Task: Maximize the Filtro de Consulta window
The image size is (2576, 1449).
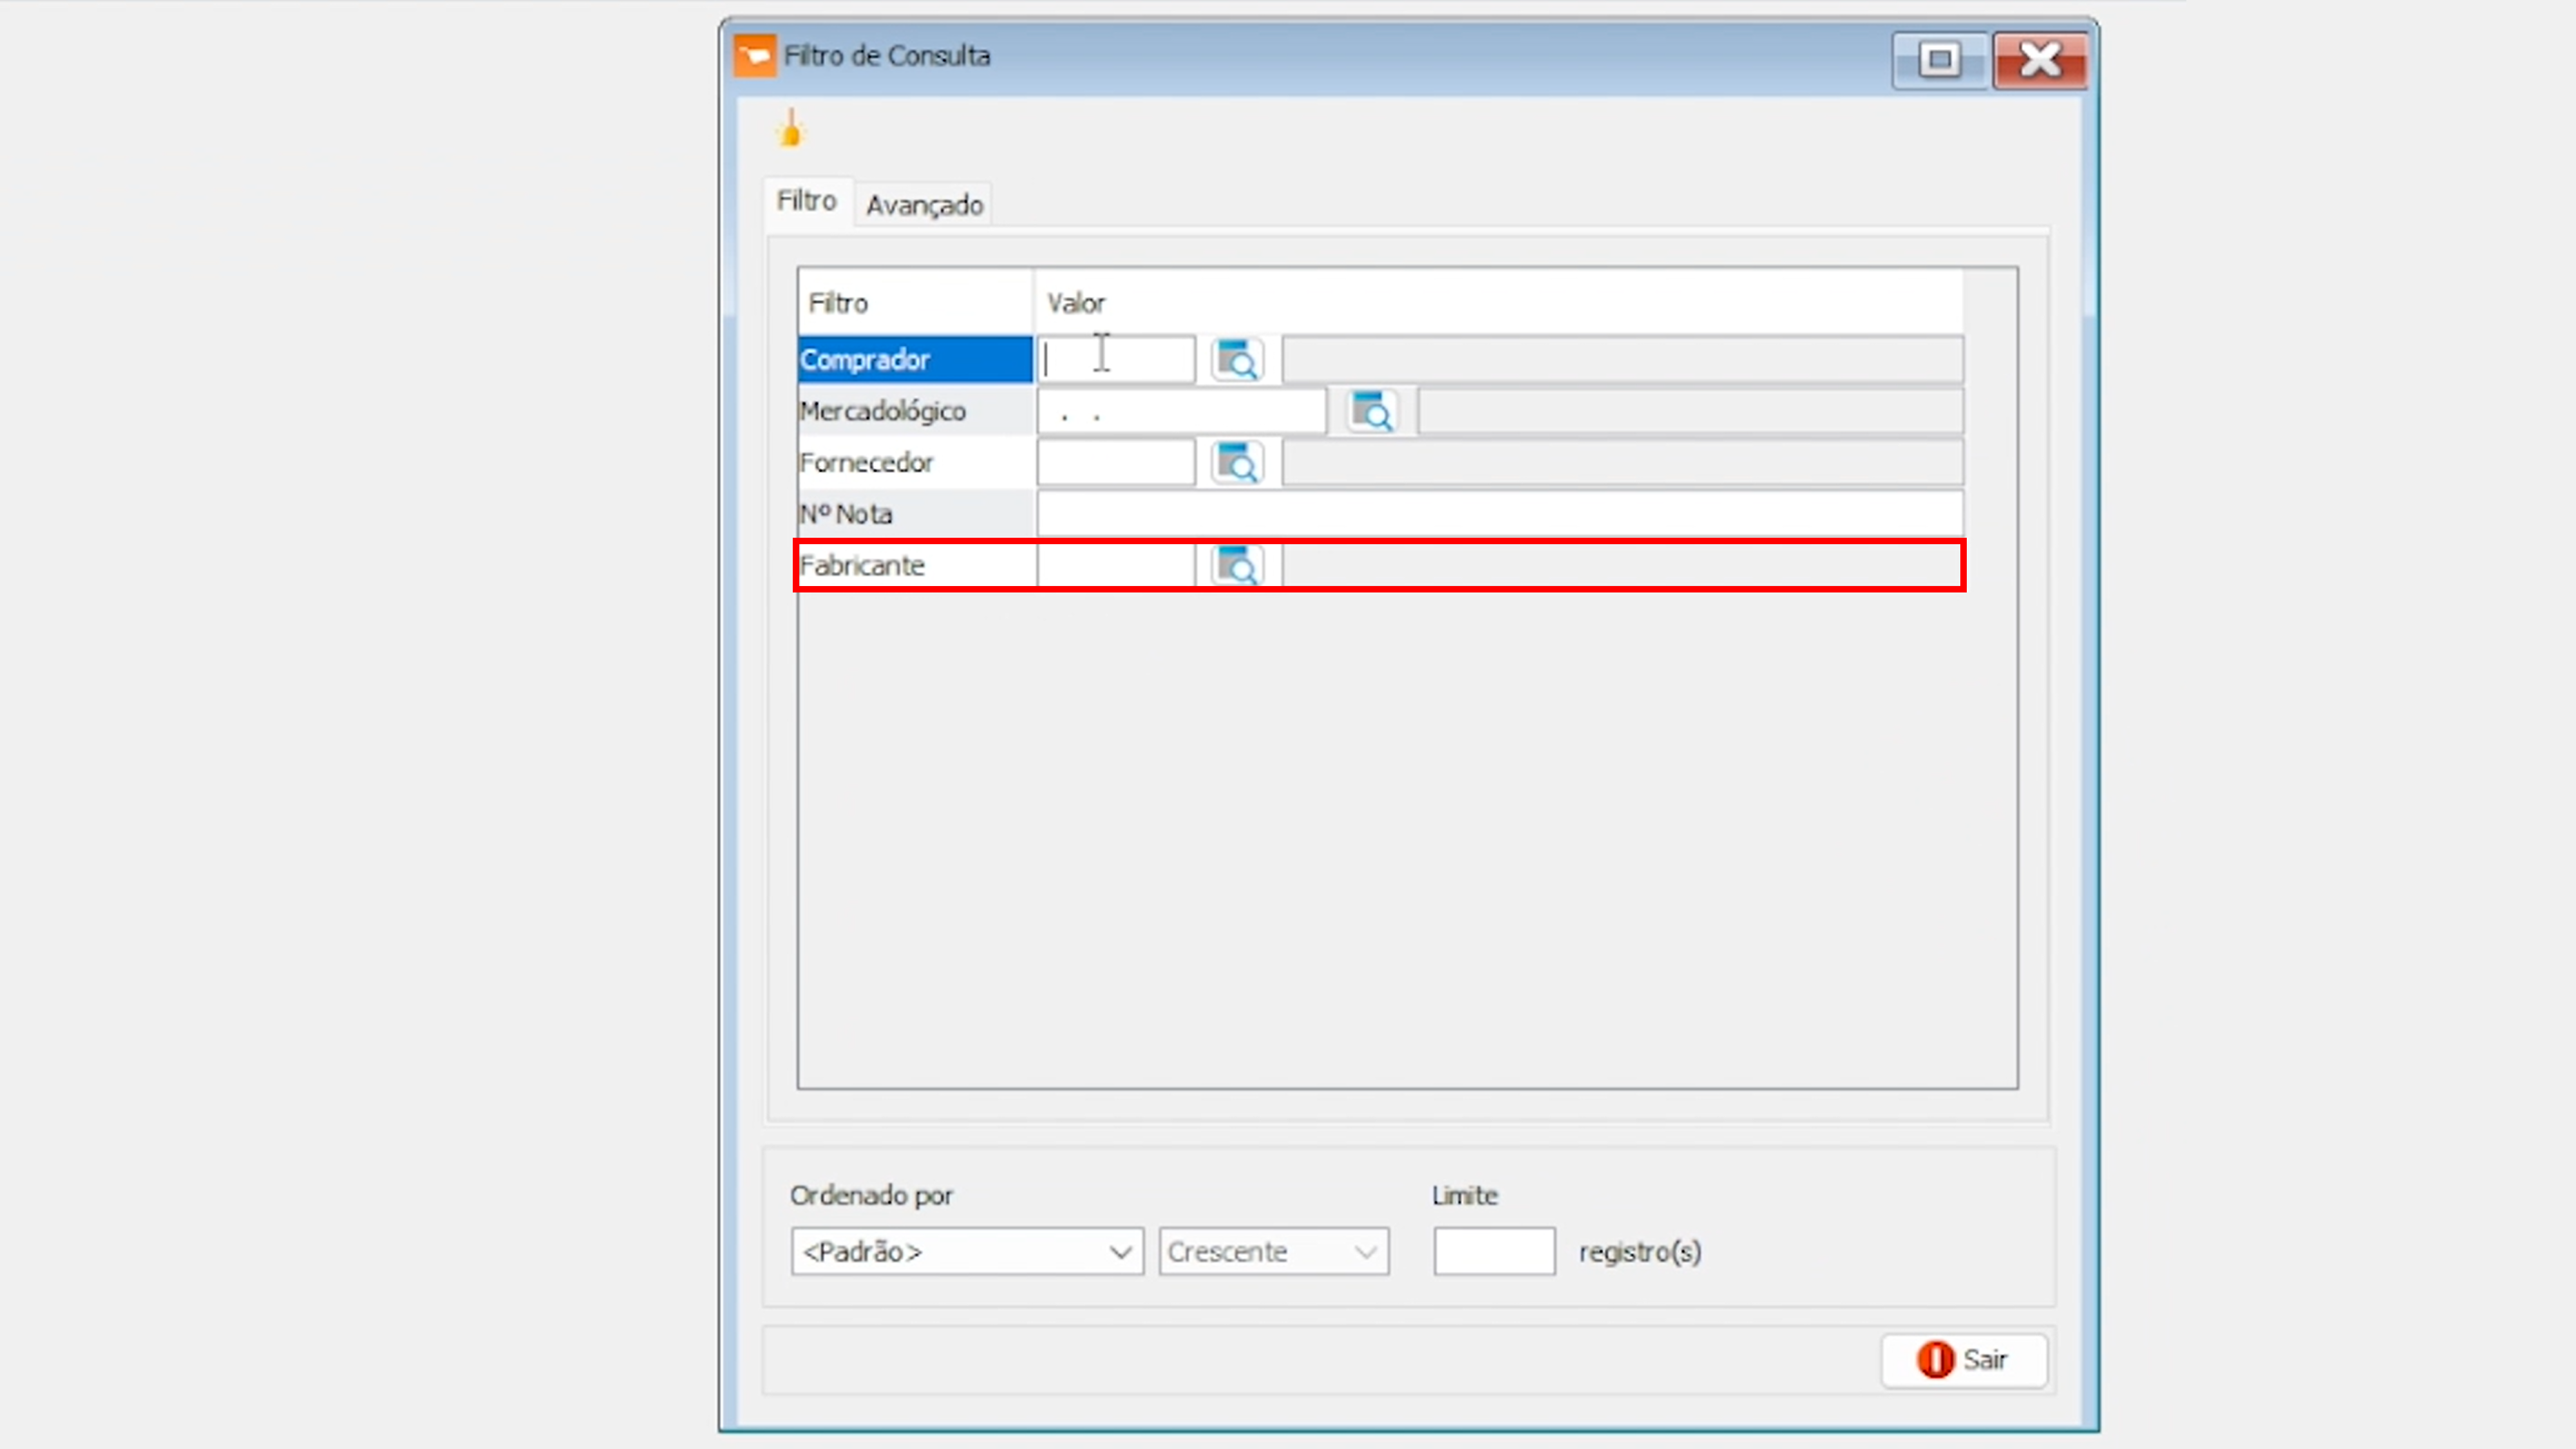Action: [x=1939, y=60]
